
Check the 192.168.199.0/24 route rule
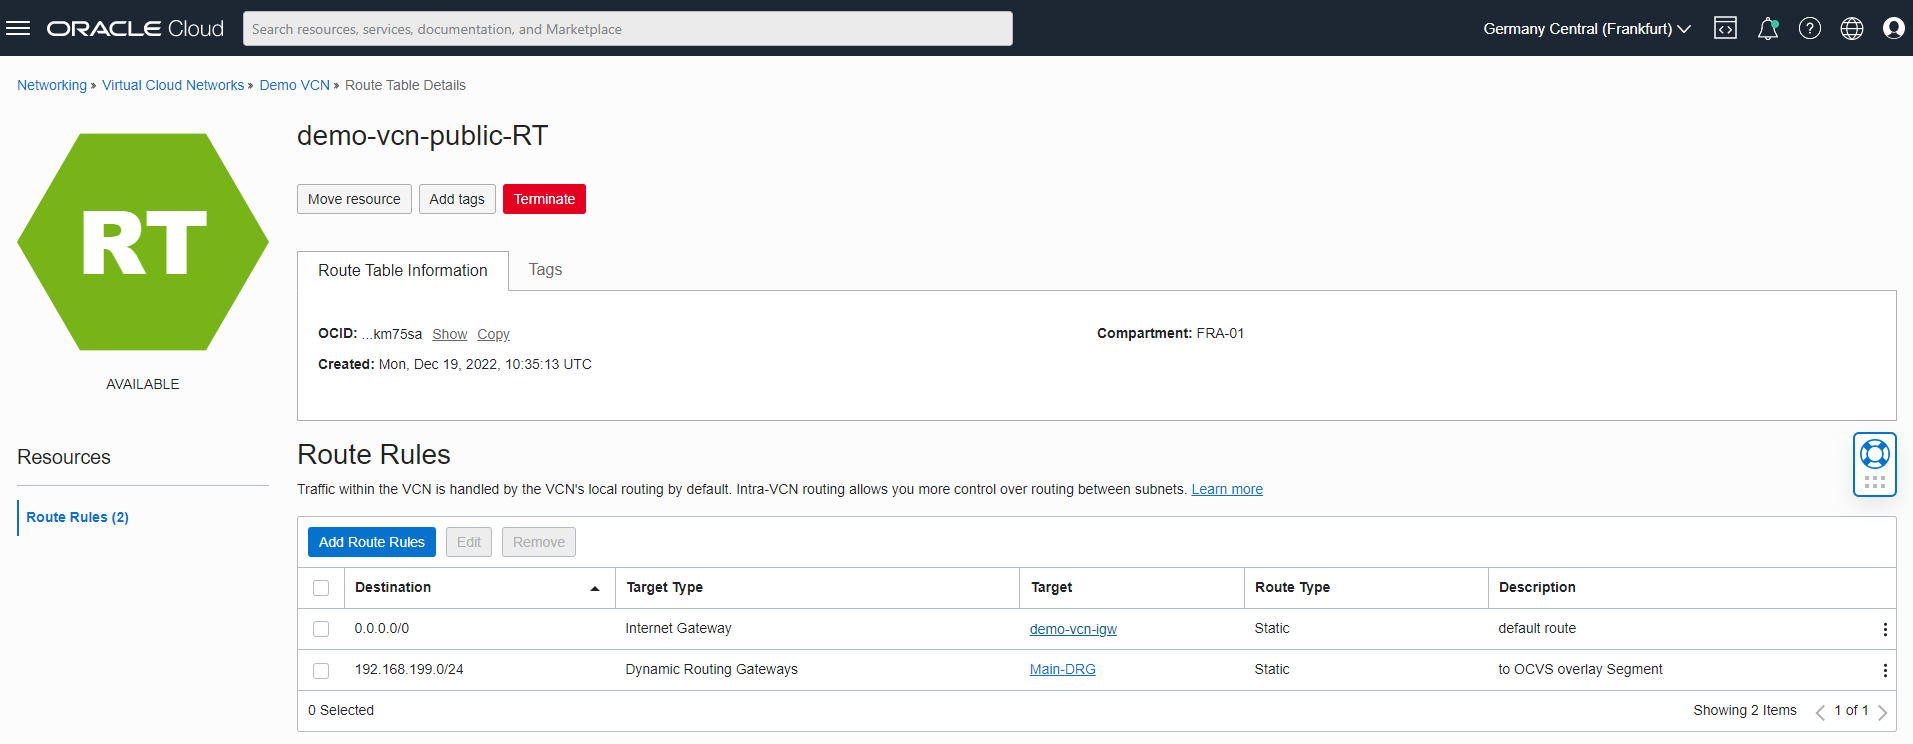(x=321, y=670)
